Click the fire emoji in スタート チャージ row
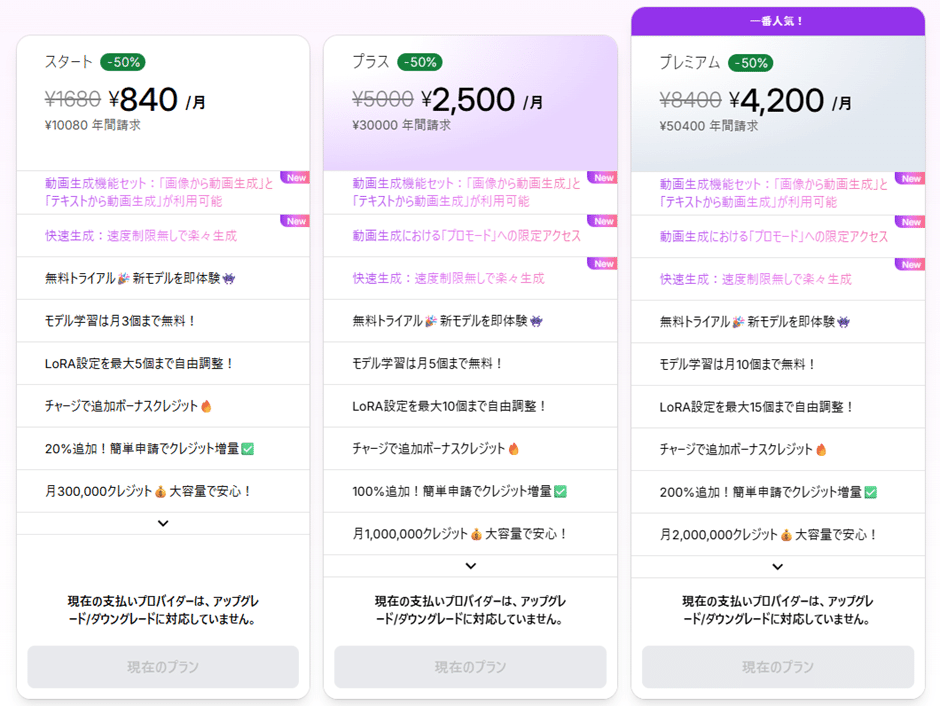 pos(208,407)
